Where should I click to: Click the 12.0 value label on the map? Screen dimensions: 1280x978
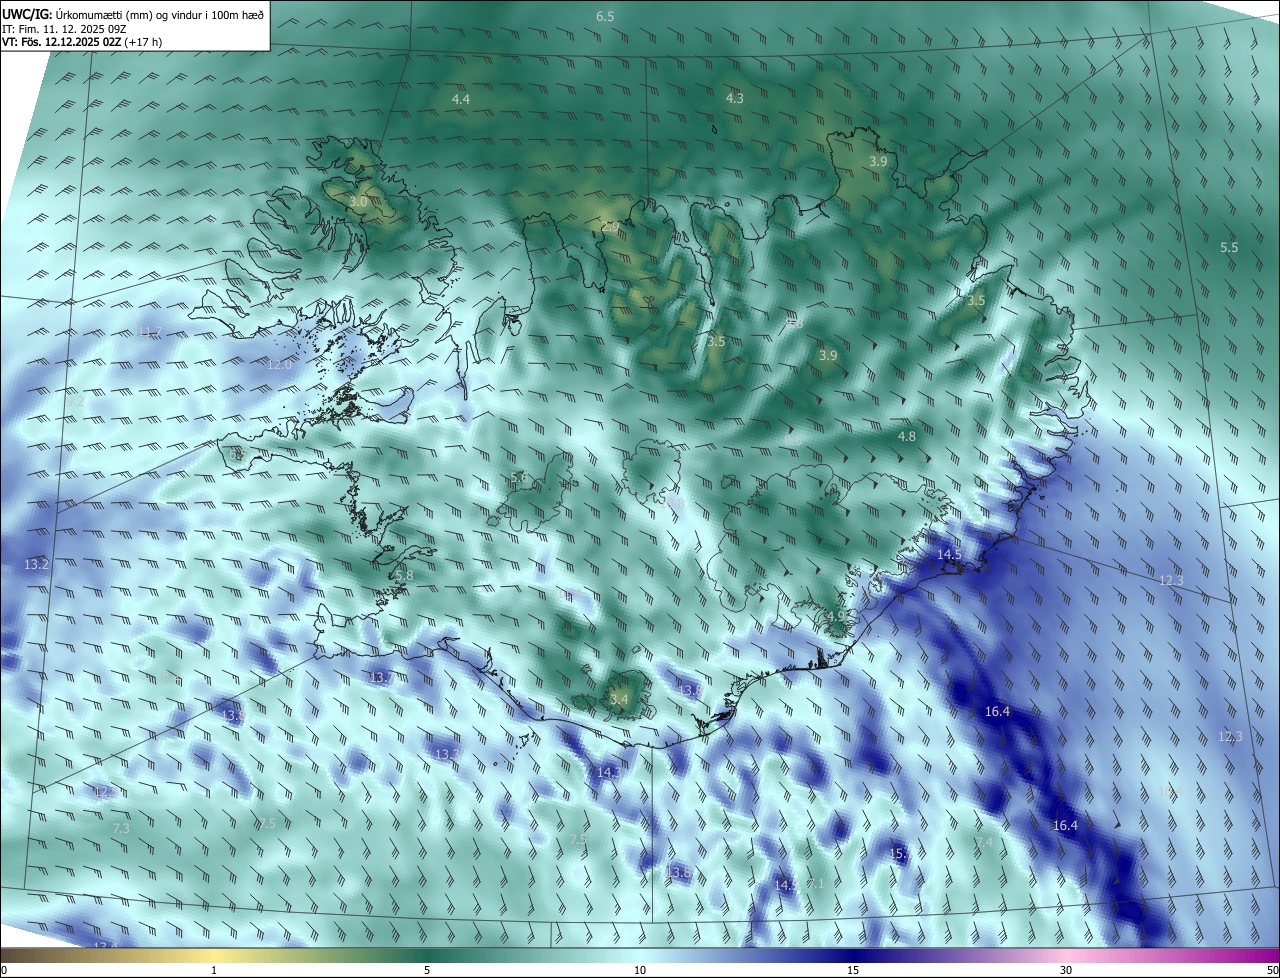(x=279, y=365)
